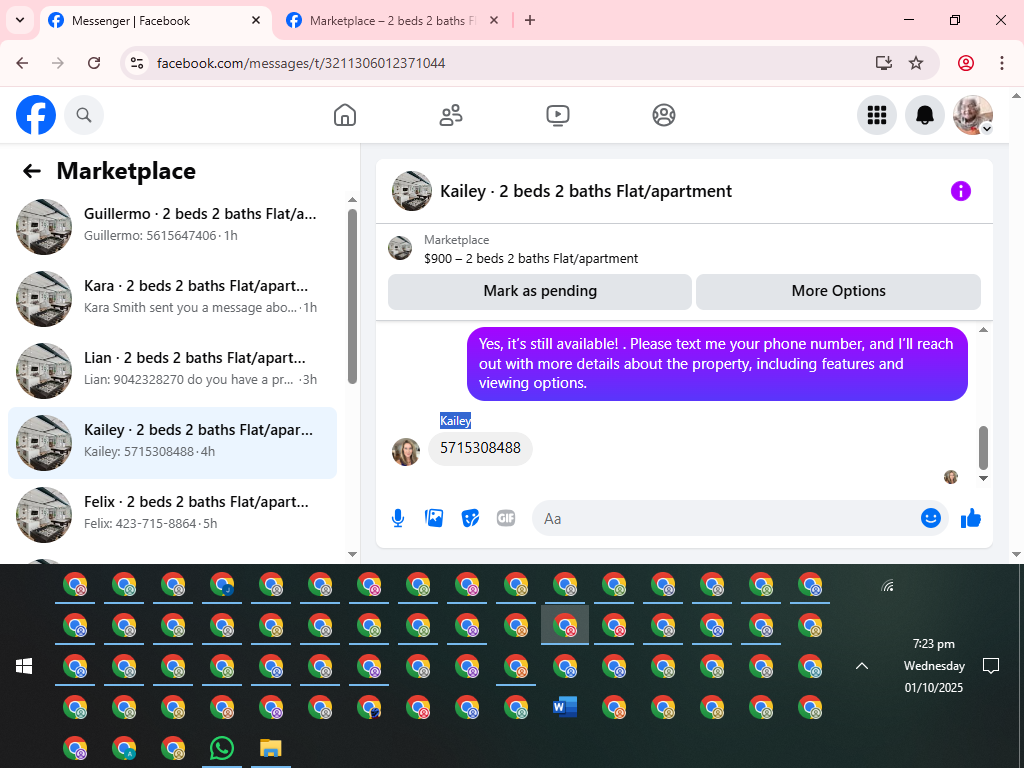
Task: Open the Chrome profile icon
Action: click(x=966, y=63)
